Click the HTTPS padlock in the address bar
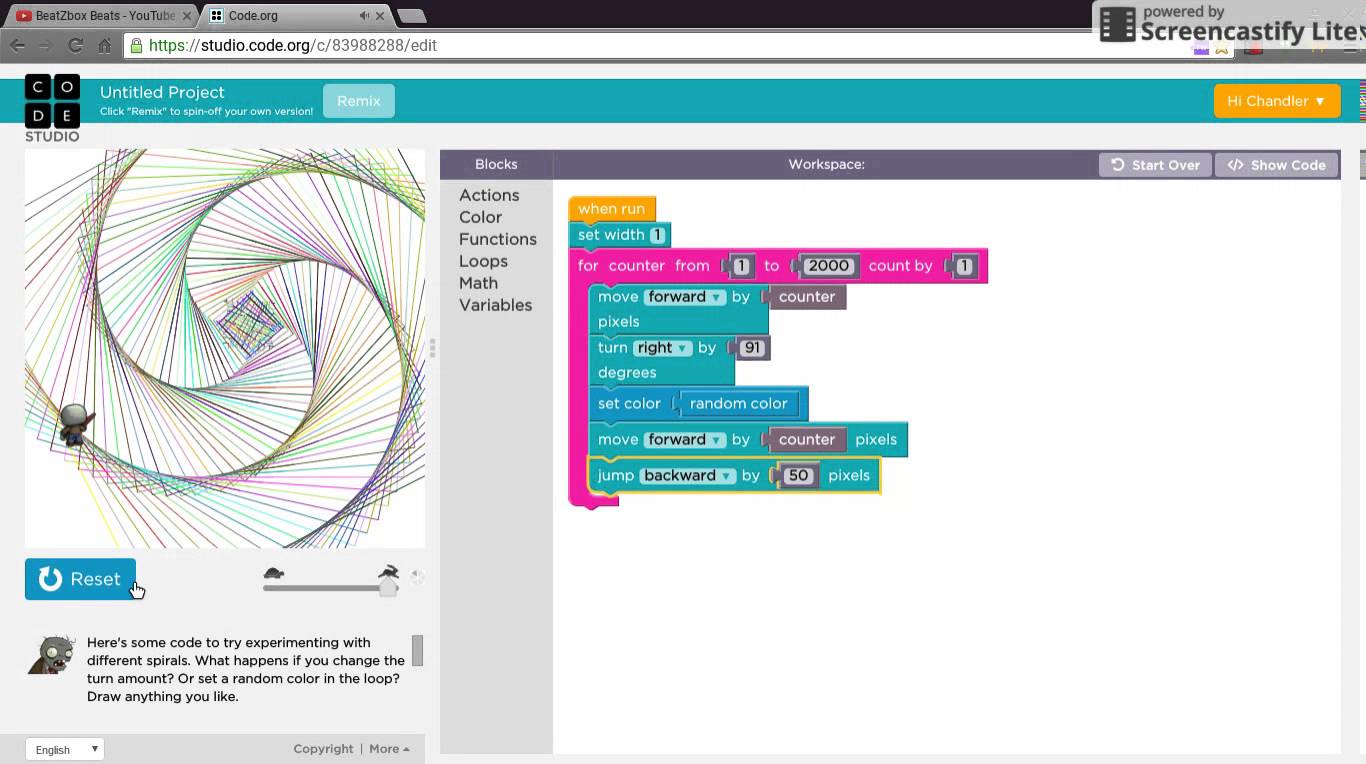The width and height of the screenshot is (1366, 764). (x=137, y=44)
